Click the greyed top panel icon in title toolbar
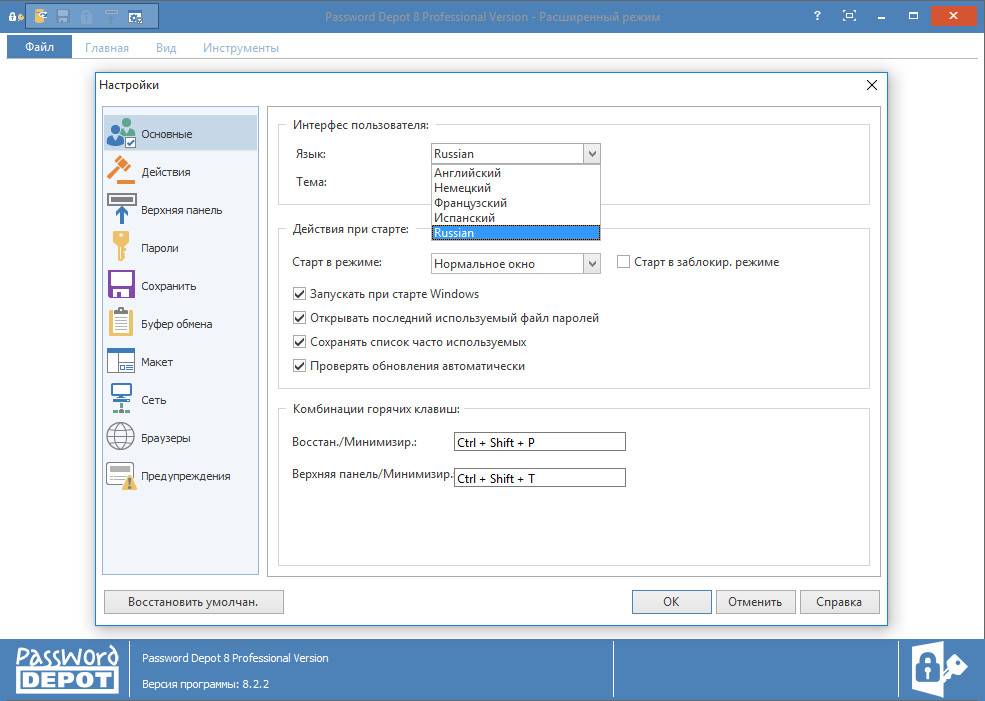 pos(111,16)
